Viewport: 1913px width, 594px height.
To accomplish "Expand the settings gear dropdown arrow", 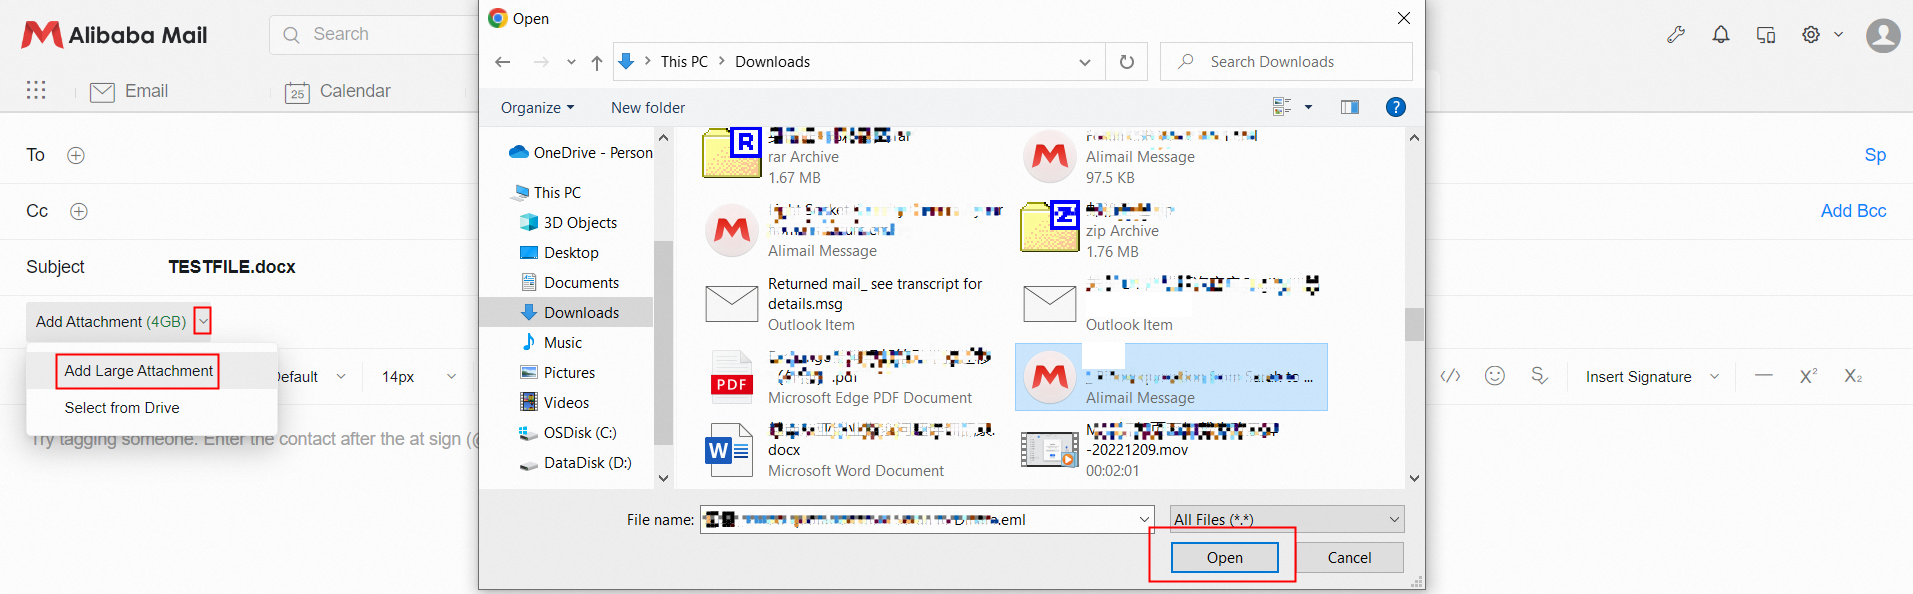I will point(1838,35).
